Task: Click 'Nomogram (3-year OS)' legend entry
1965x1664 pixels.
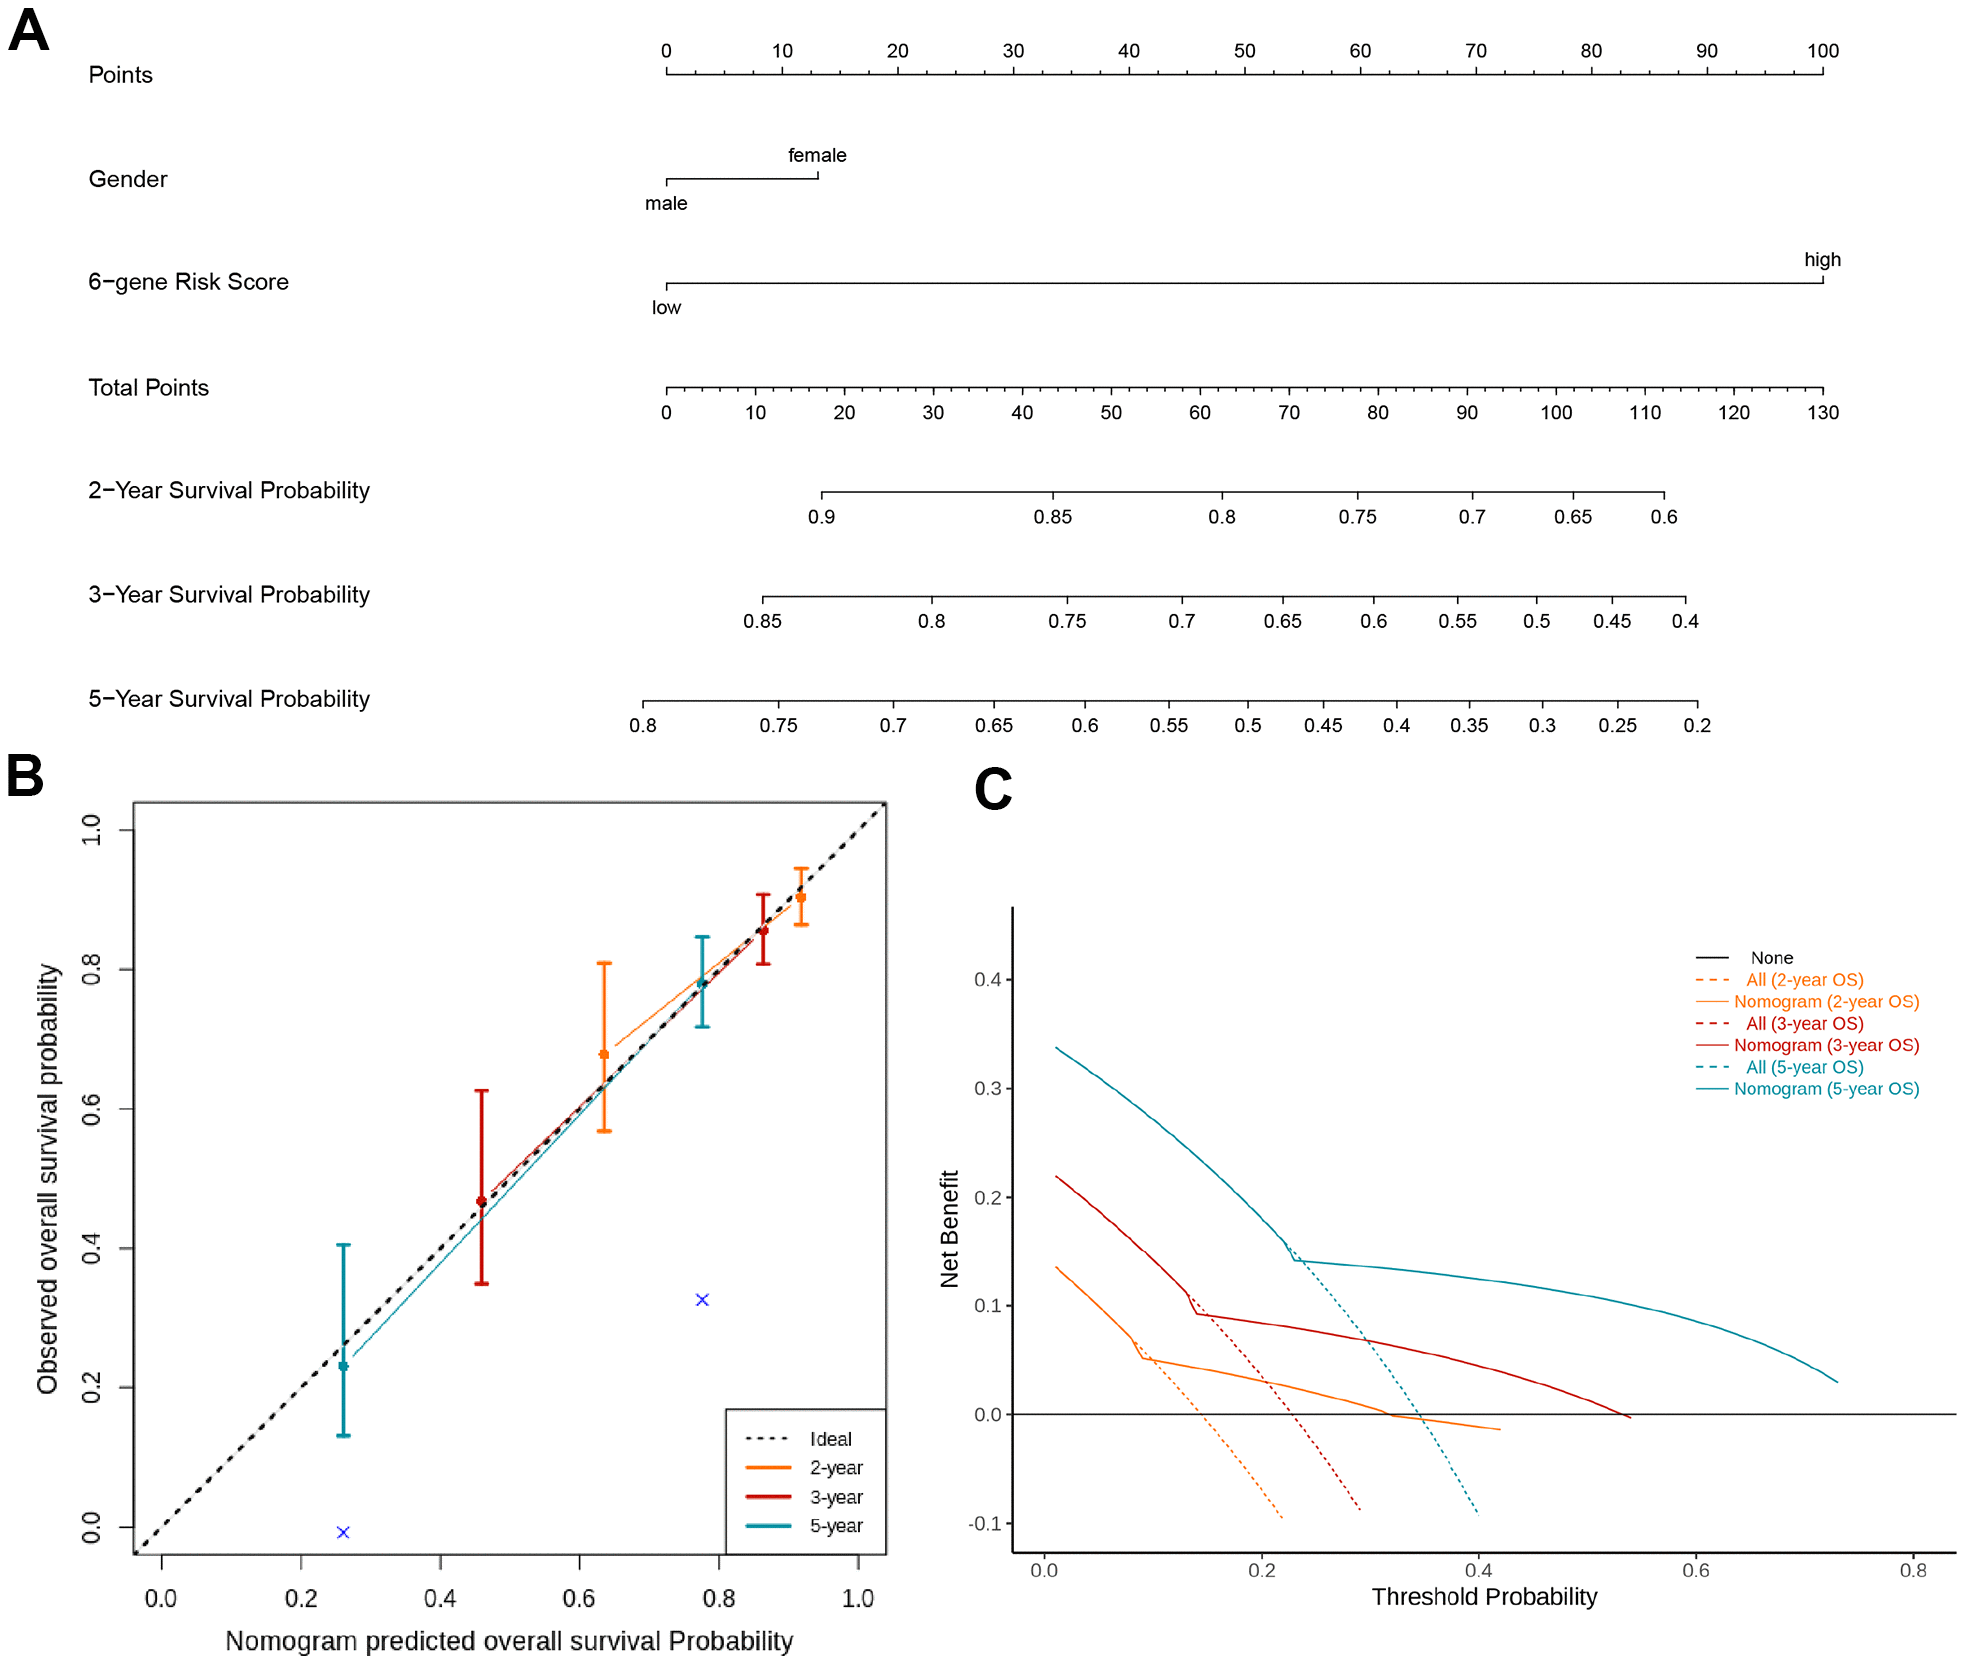Action: tap(1826, 1046)
